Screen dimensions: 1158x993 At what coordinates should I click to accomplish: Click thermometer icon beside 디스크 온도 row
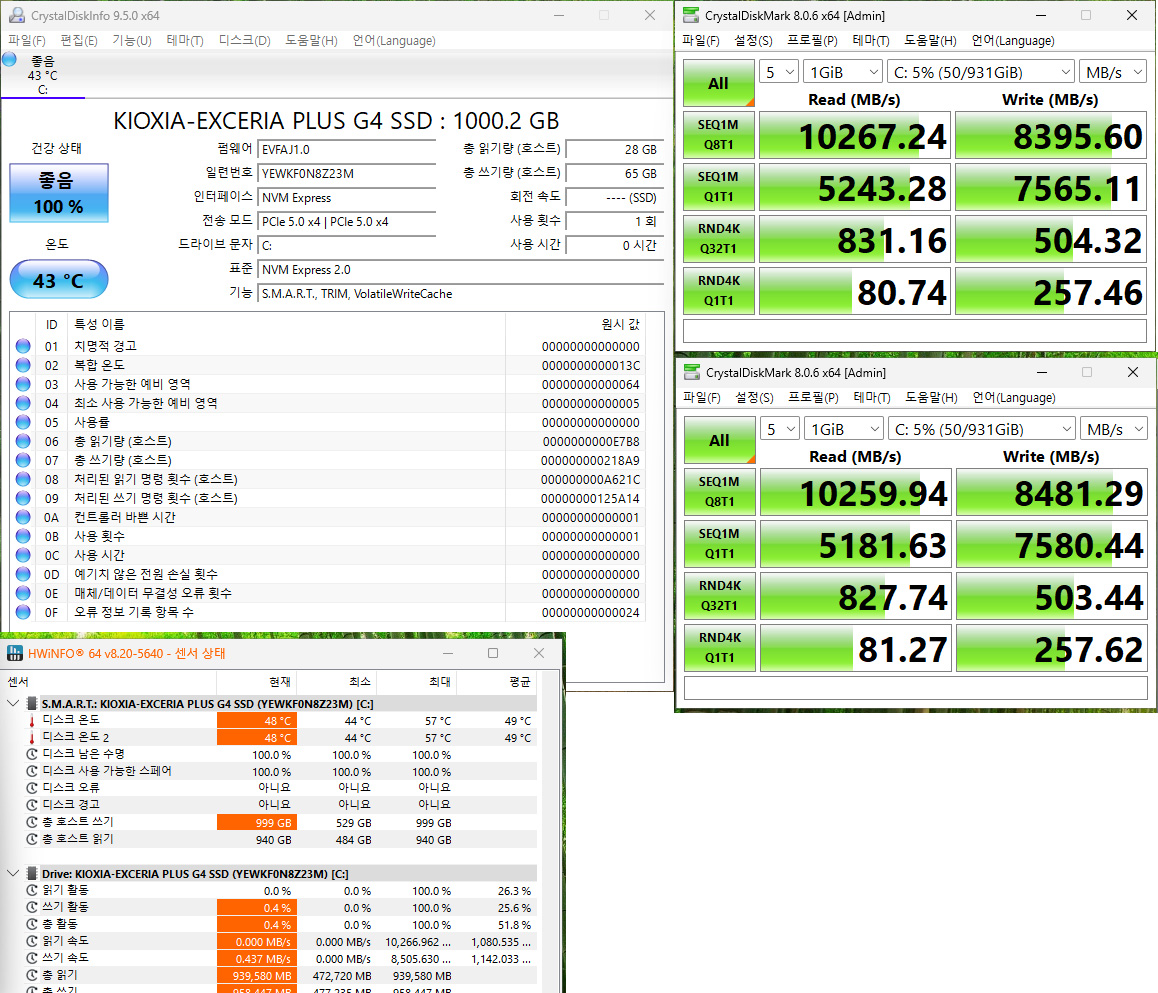click(32, 721)
